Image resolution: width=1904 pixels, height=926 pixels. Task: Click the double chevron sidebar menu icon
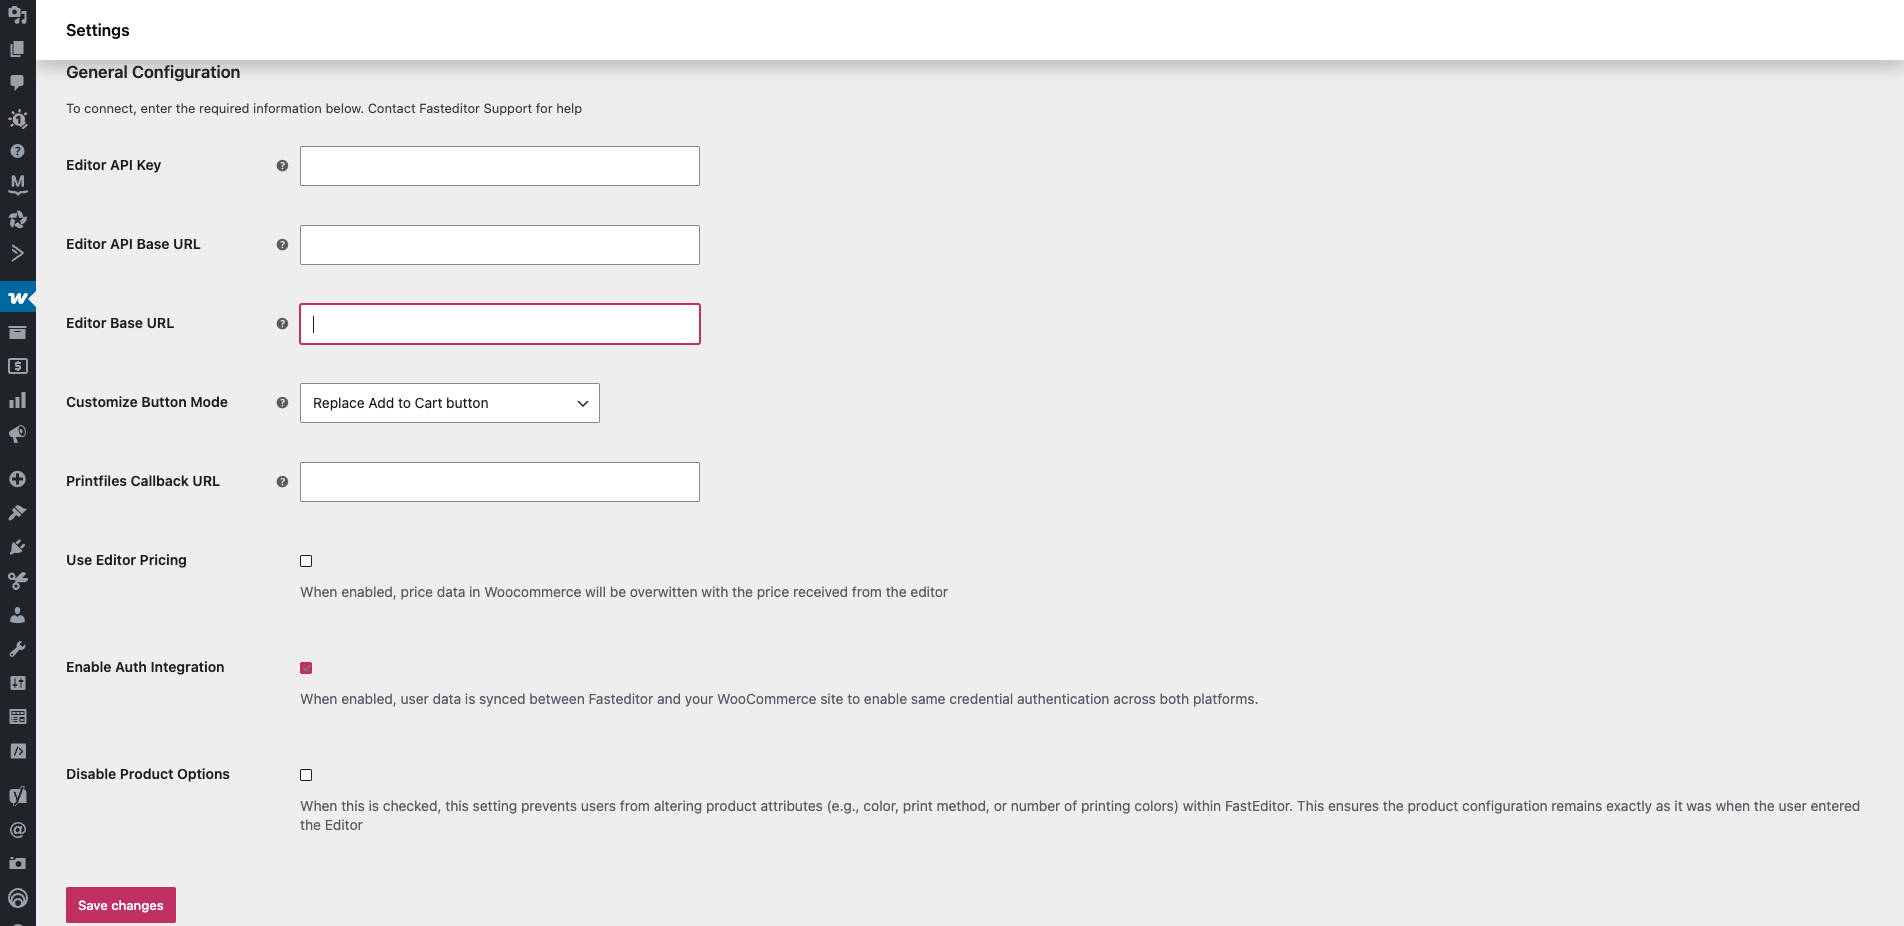coord(17,253)
